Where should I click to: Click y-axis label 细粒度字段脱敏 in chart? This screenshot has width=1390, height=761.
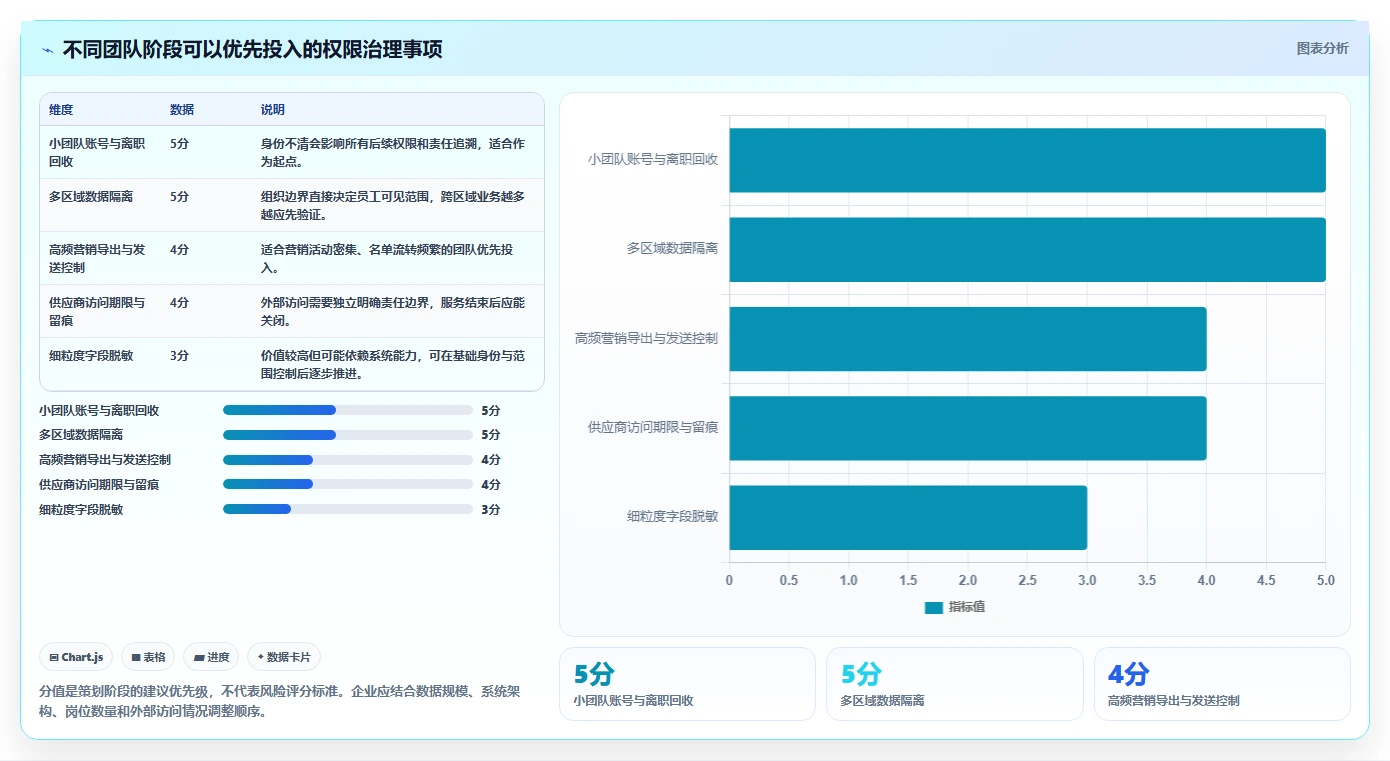tap(672, 517)
